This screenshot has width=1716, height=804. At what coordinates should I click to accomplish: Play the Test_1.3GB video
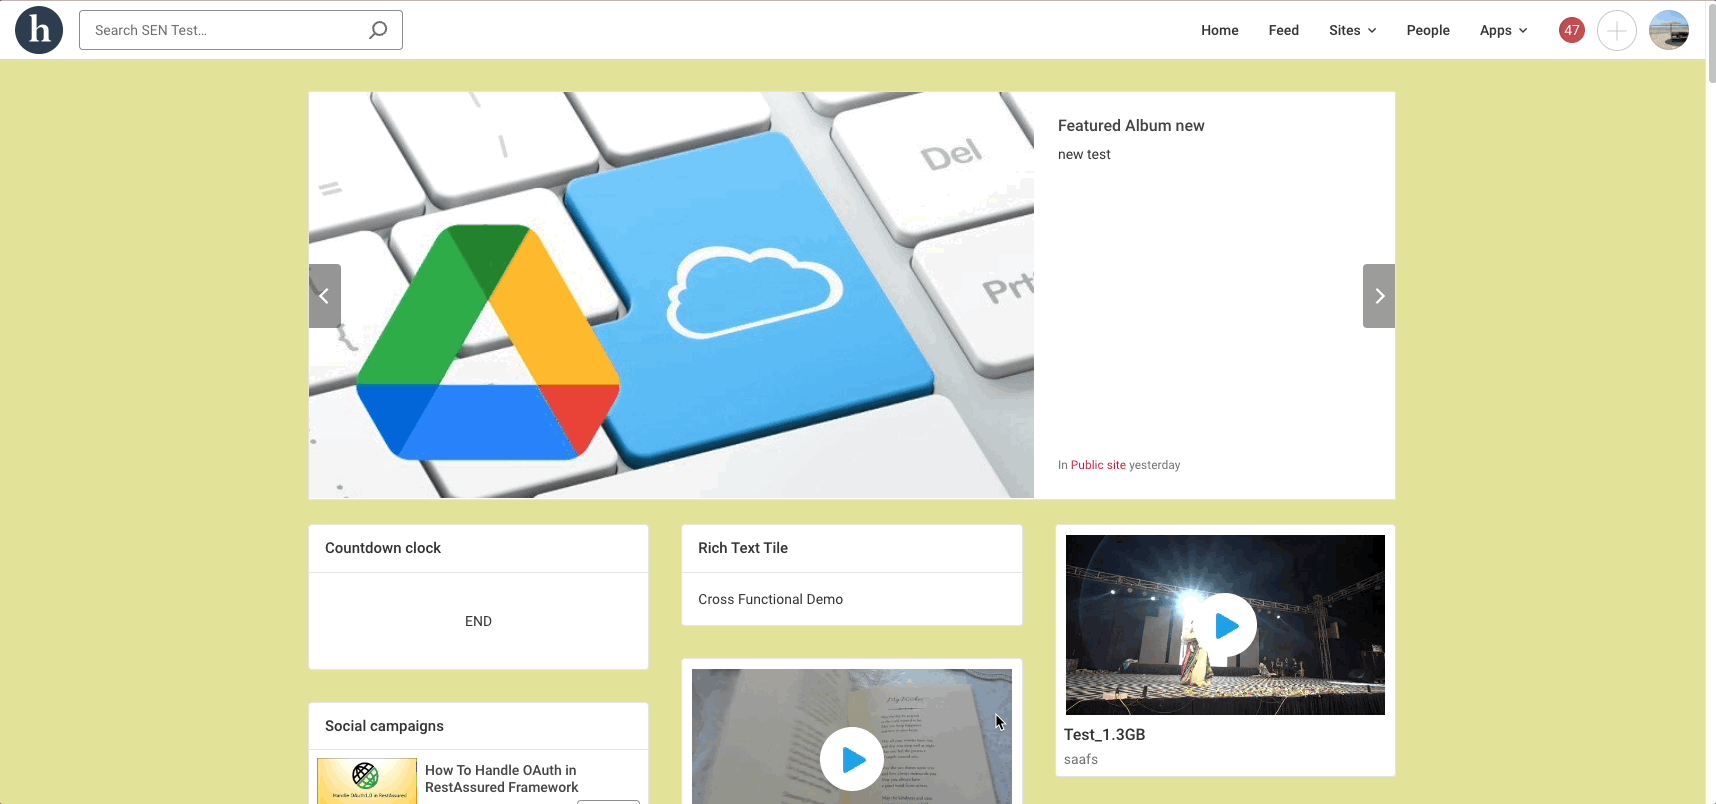(x=1226, y=625)
